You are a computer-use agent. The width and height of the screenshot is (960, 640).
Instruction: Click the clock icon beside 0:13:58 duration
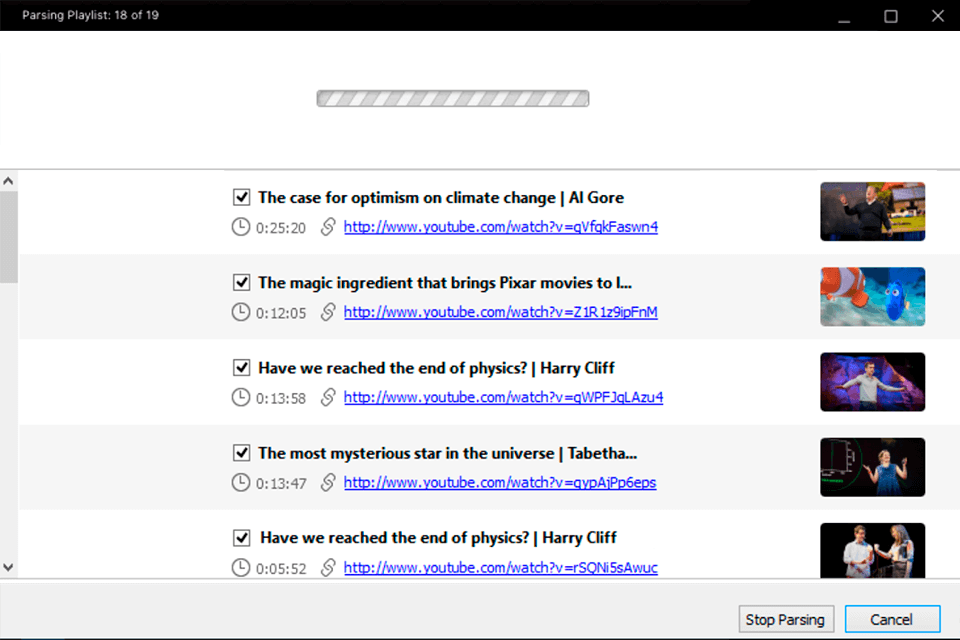(x=241, y=397)
